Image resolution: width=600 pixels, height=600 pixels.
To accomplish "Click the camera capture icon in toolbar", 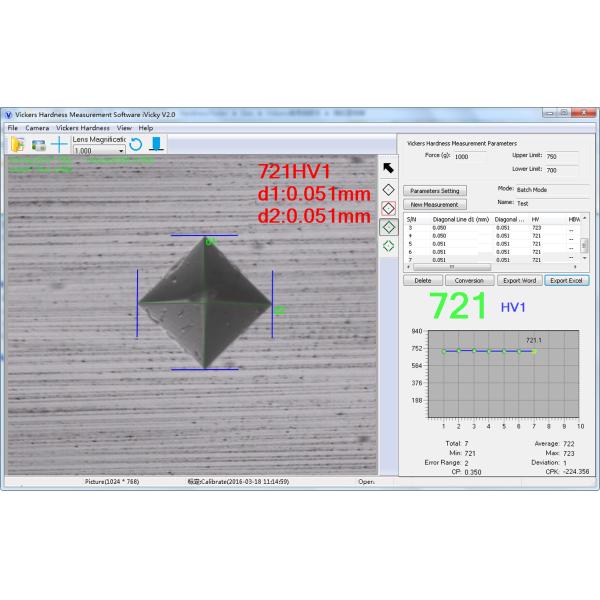I will click(x=39, y=145).
